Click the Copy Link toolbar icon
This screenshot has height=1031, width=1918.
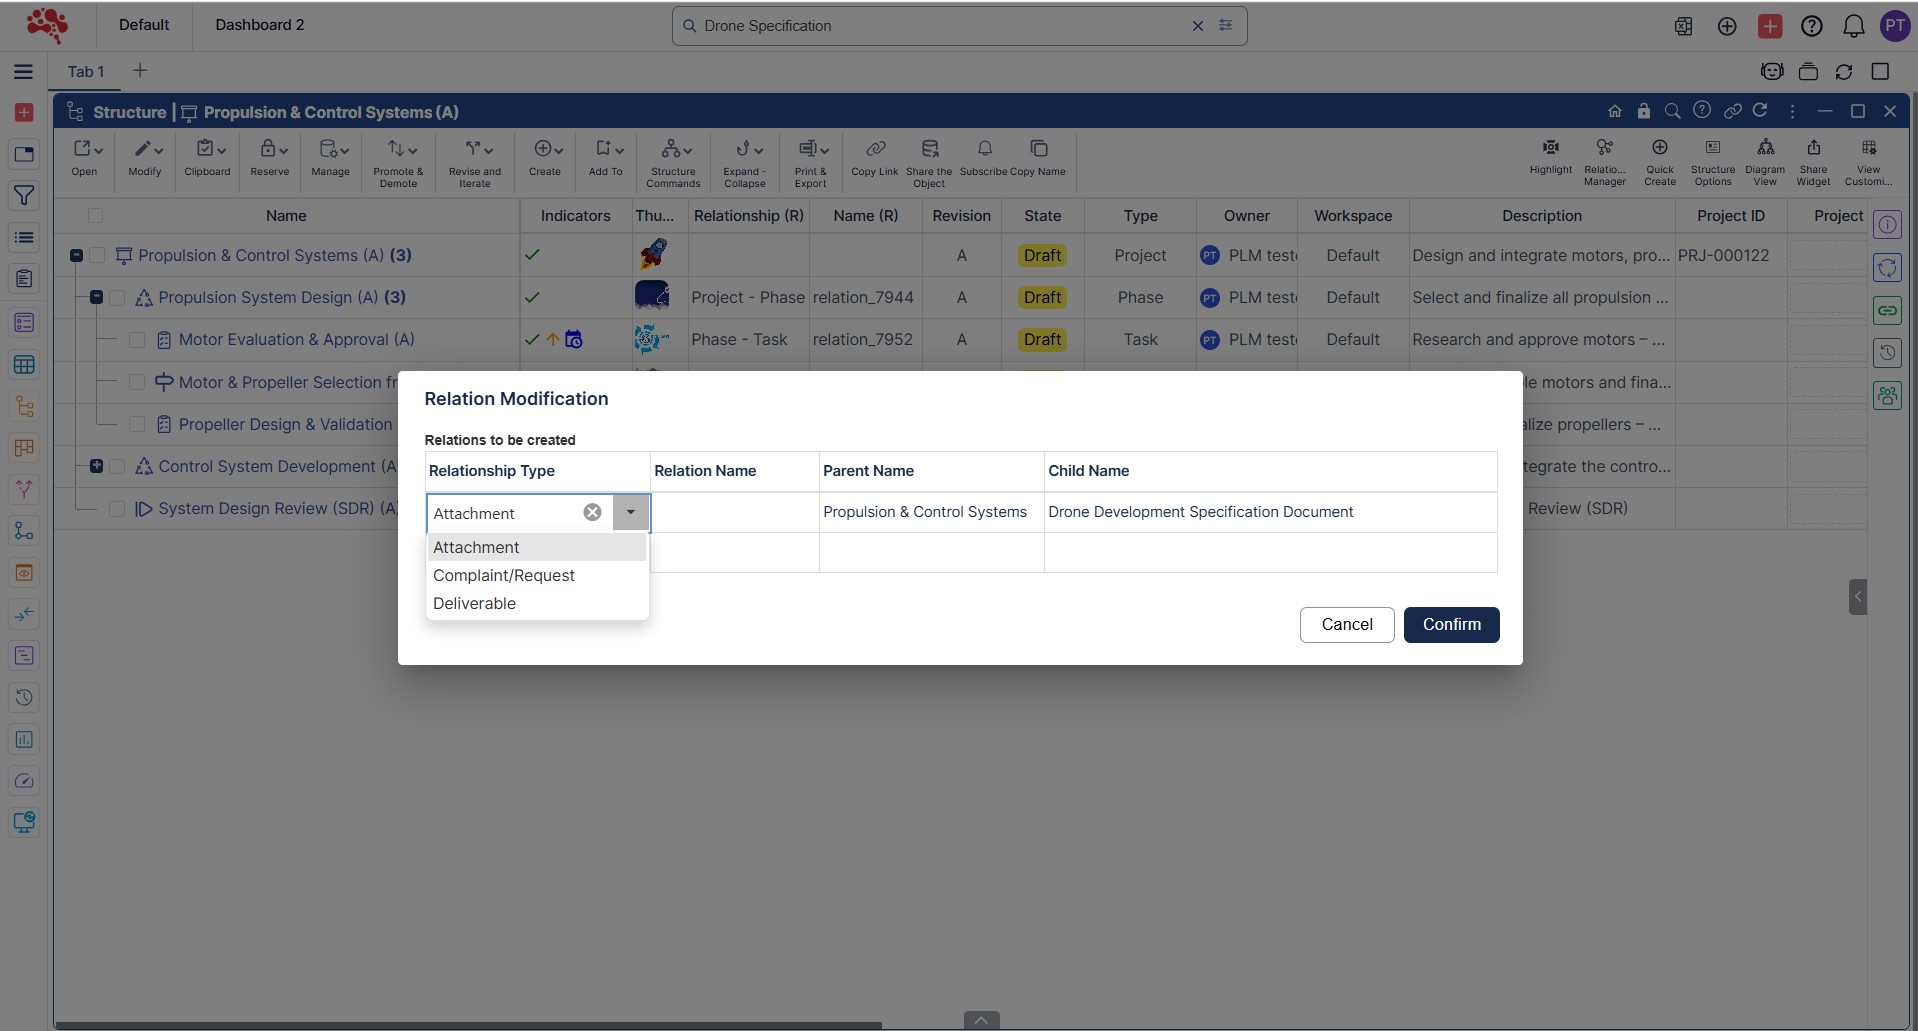[x=874, y=150]
